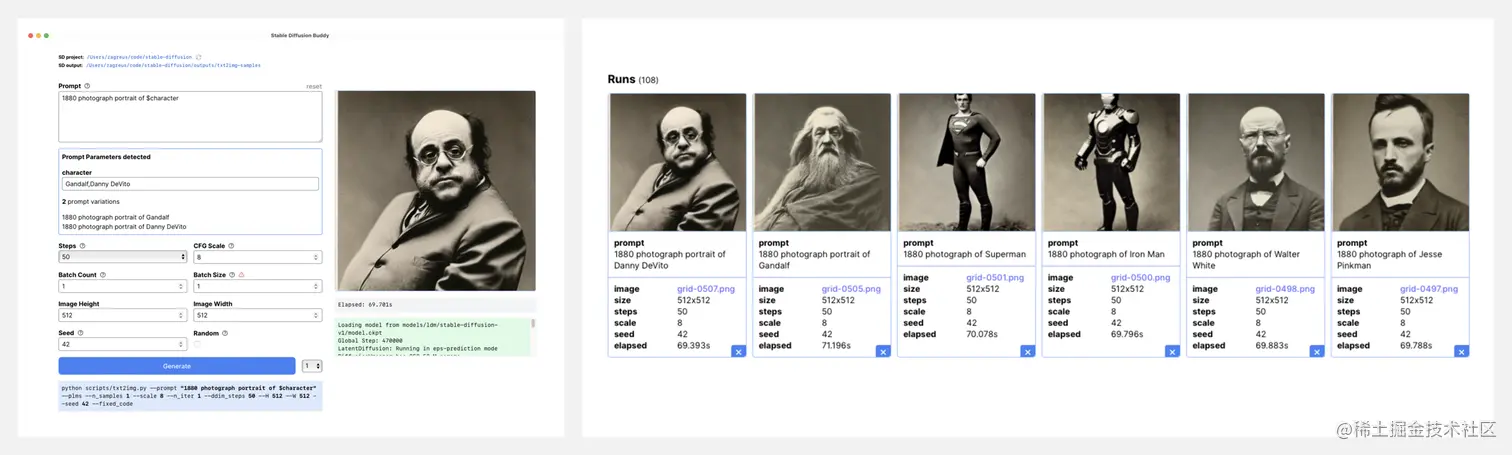The width and height of the screenshot is (1512, 455).
Task: Click elapsed value 71.196s in Gandalf card
Action: 838,345
